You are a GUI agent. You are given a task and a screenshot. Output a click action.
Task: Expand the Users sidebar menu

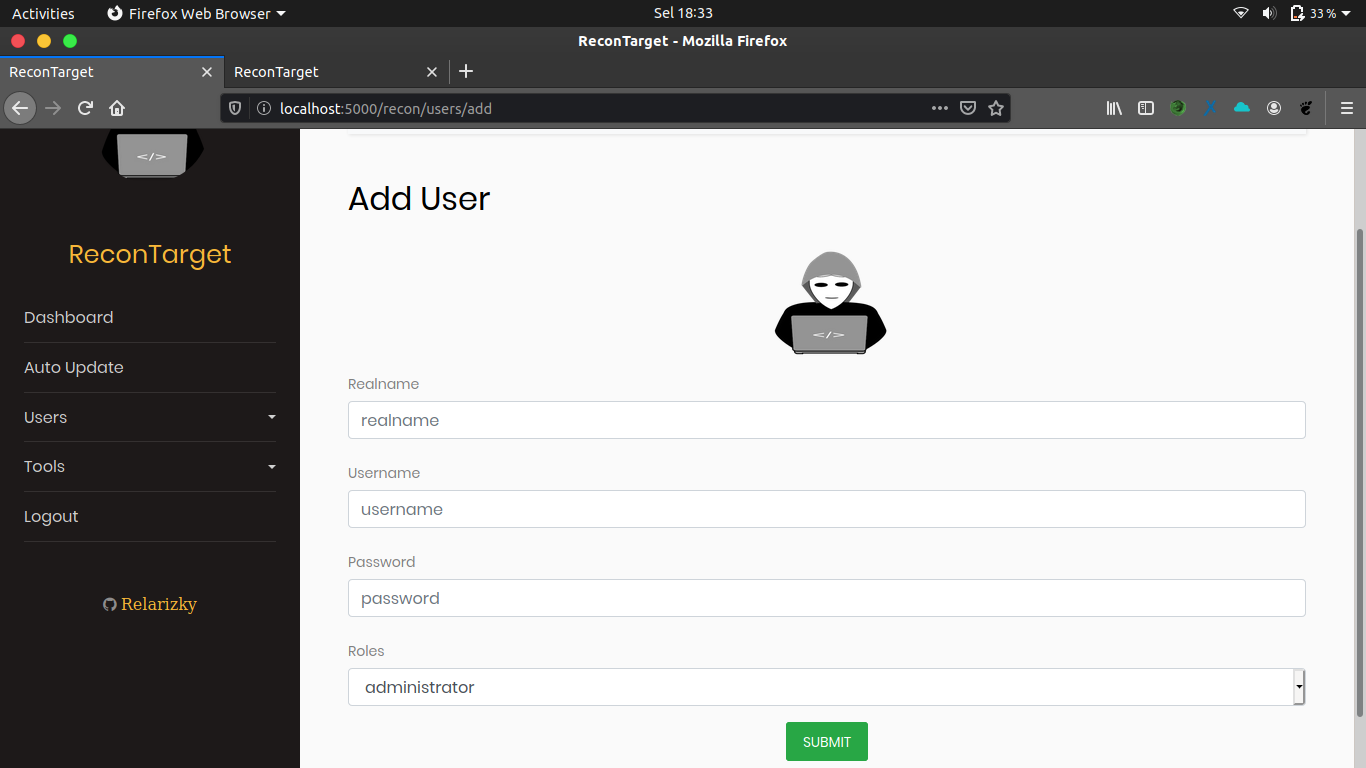pos(150,417)
